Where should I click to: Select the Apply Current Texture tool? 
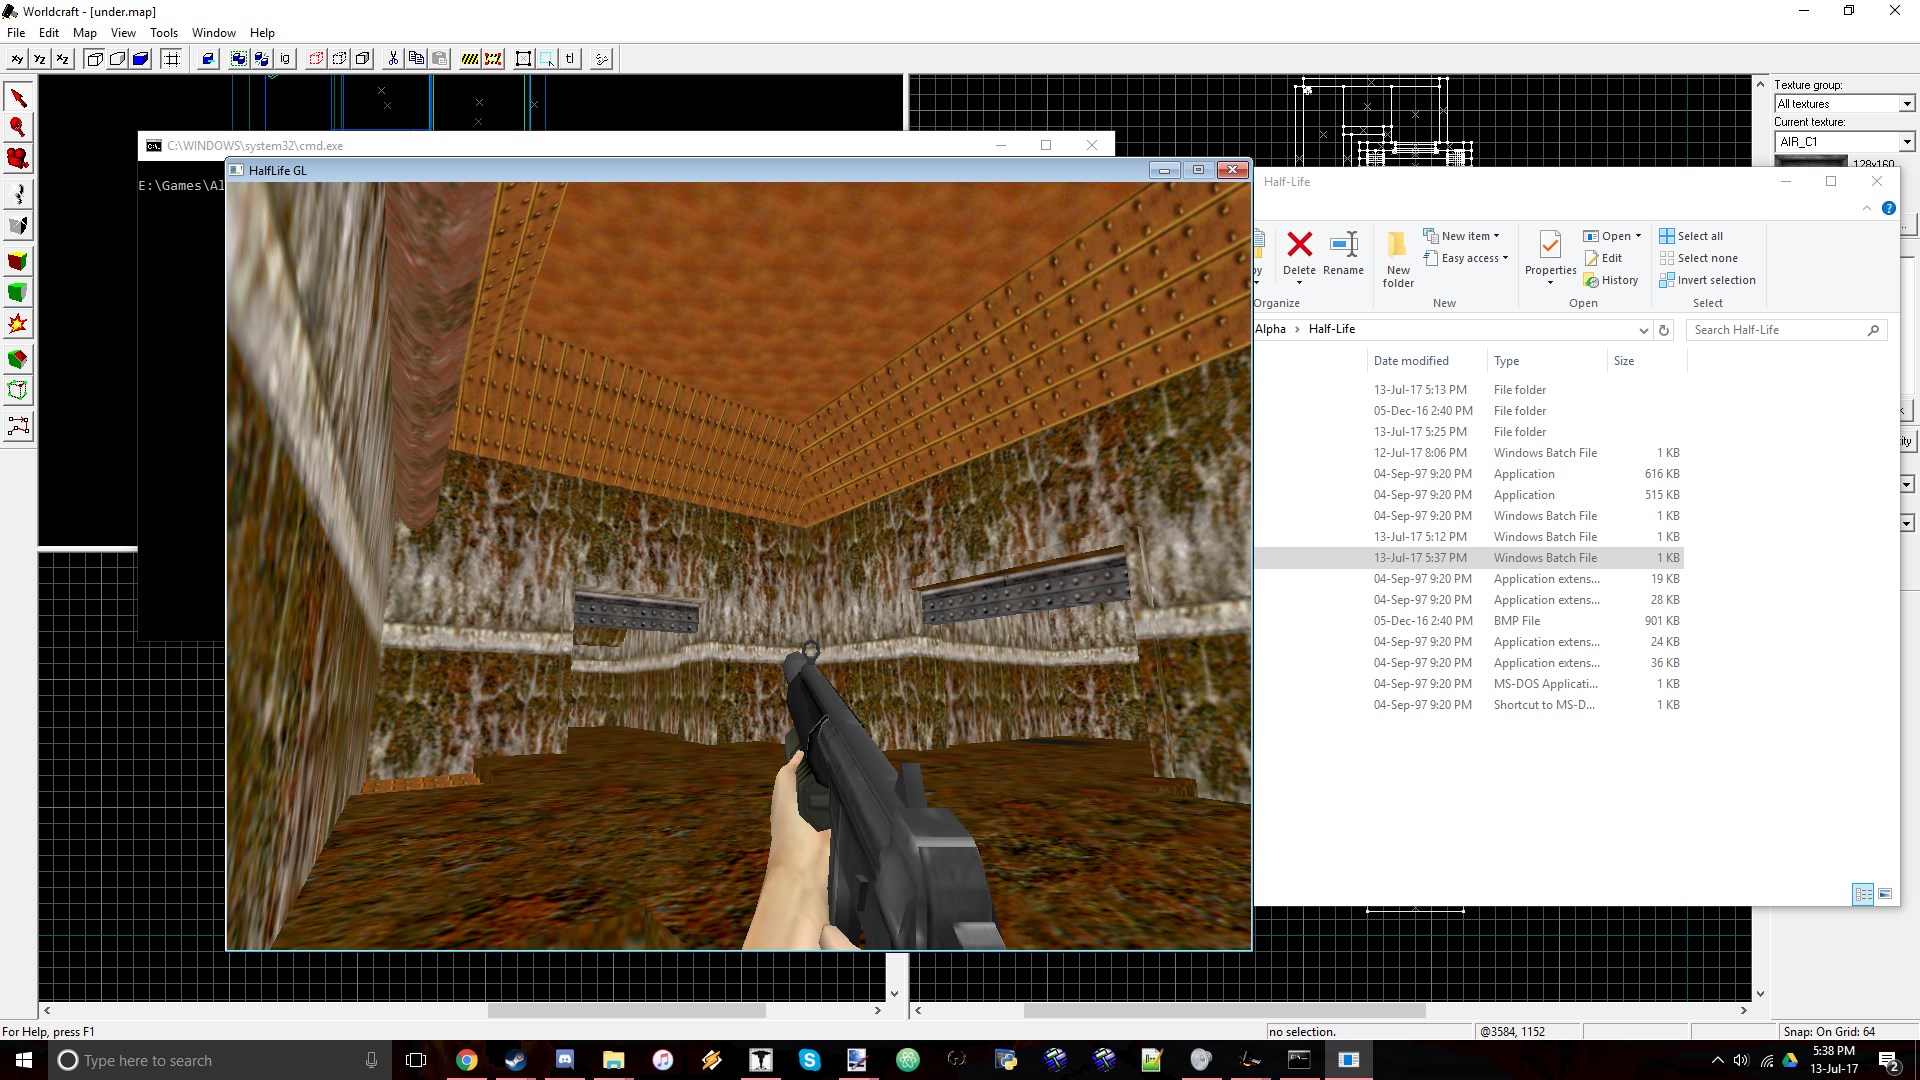tap(18, 292)
